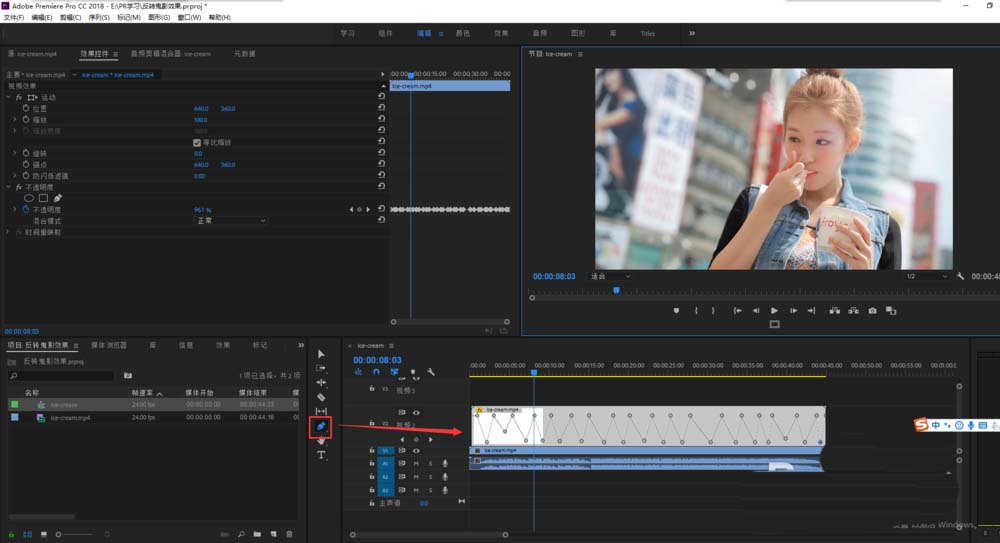Click Play in the Program monitor
1000x543 pixels.
pos(774,311)
